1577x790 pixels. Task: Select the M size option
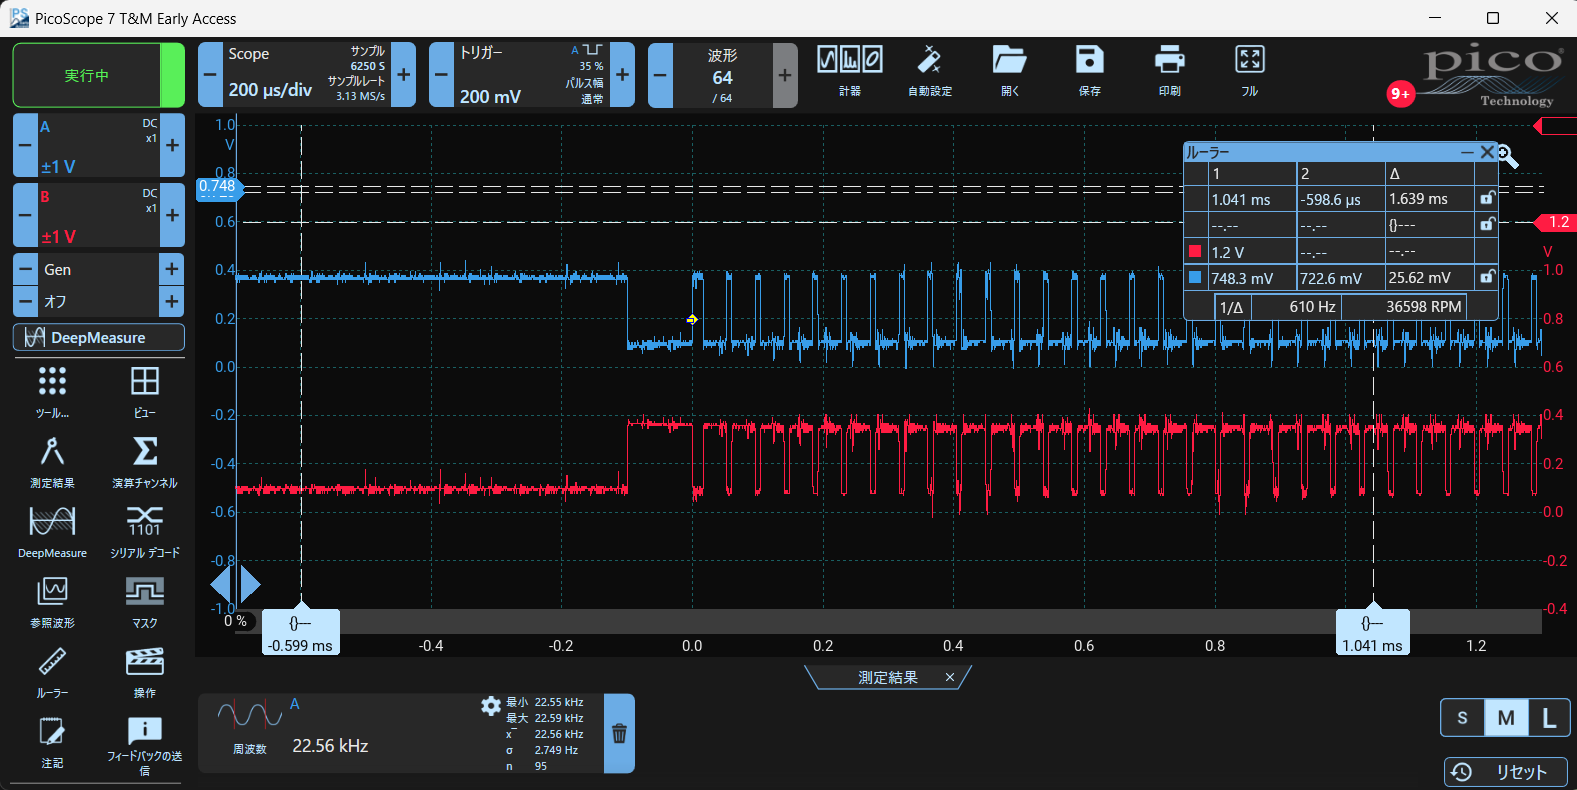pyautogui.click(x=1506, y=717)
